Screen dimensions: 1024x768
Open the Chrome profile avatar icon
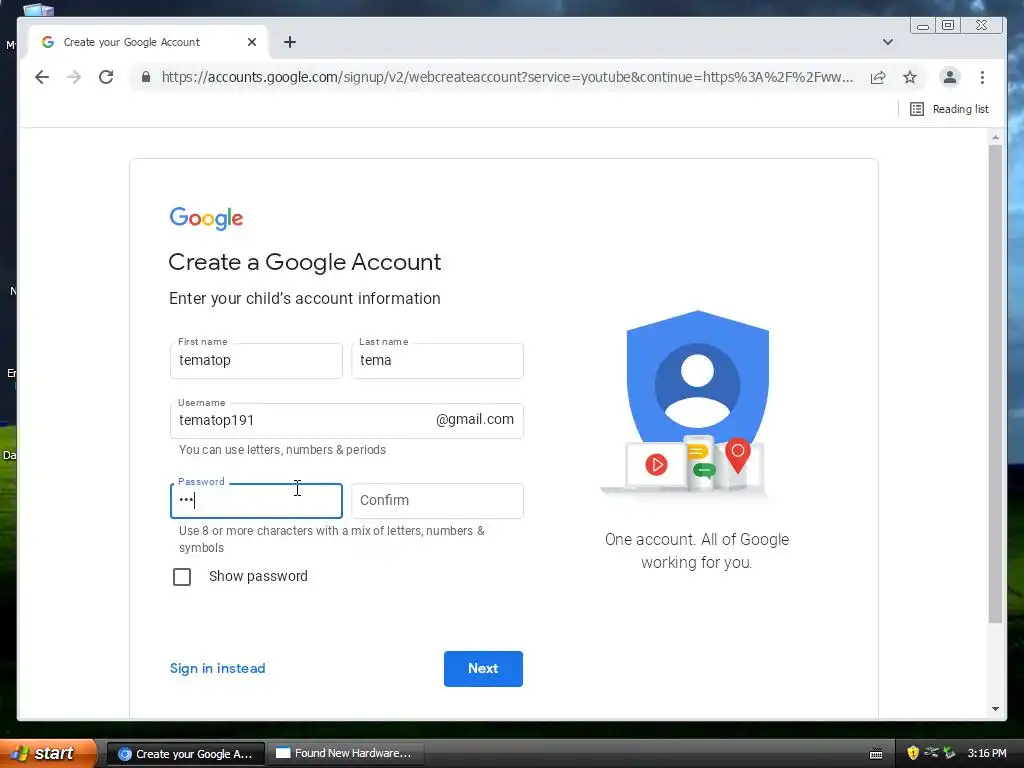click(x=950, y=77)
